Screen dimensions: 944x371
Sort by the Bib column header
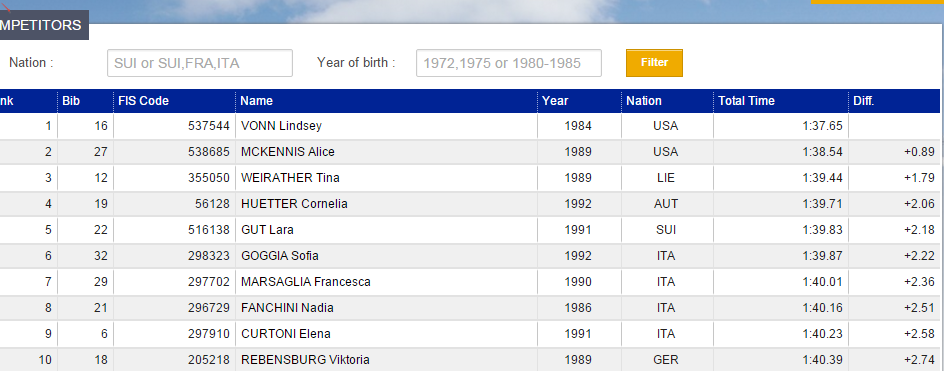[71, 101]
